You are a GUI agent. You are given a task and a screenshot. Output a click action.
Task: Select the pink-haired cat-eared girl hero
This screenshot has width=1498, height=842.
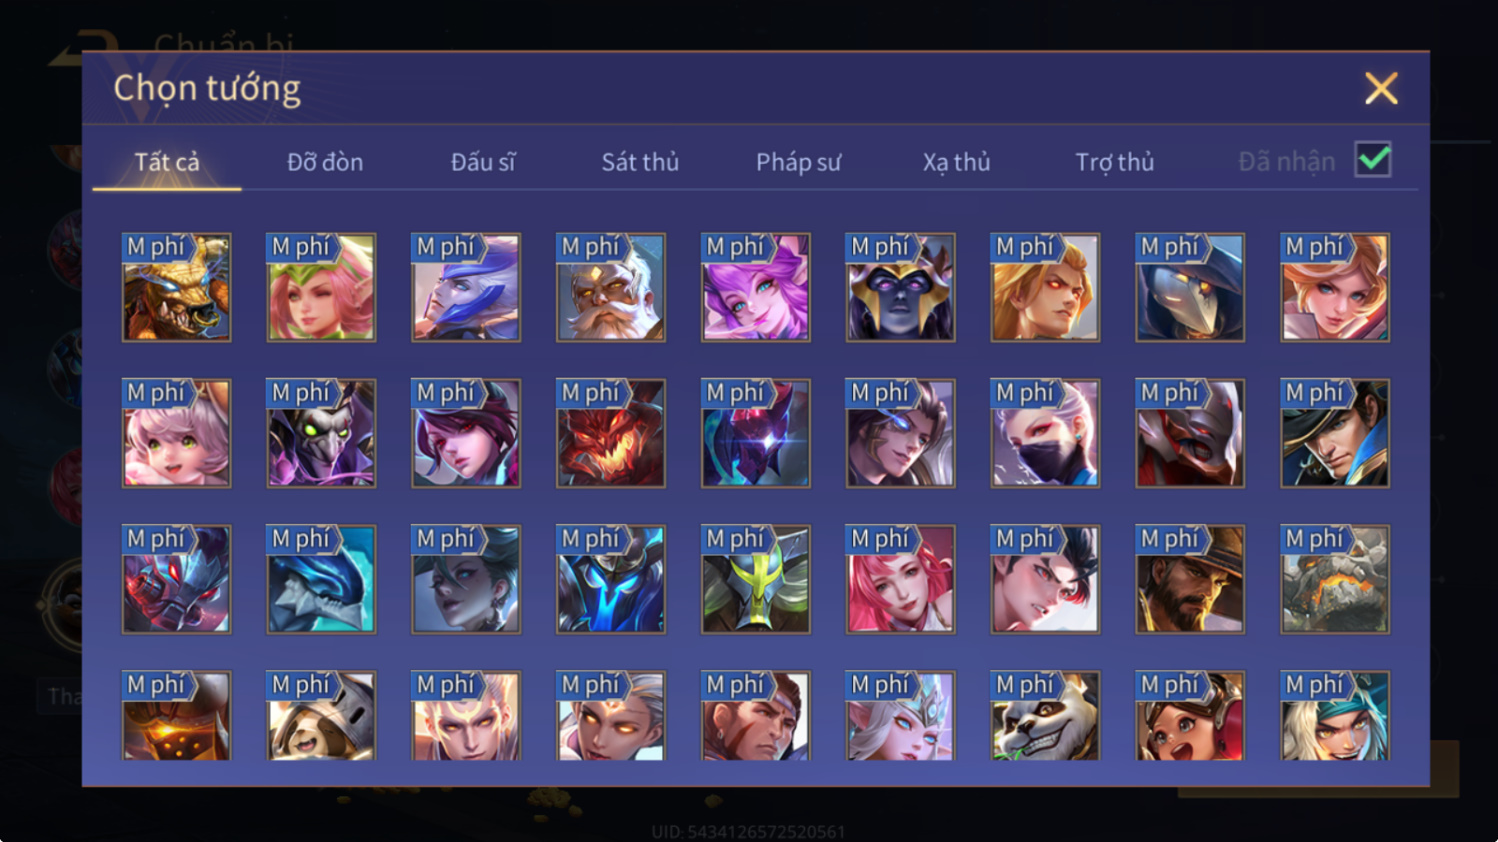pyautogui.click(x=176, y=433)
